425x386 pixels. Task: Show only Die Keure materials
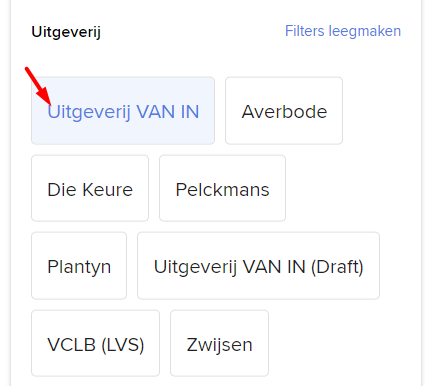coord(90,188)
